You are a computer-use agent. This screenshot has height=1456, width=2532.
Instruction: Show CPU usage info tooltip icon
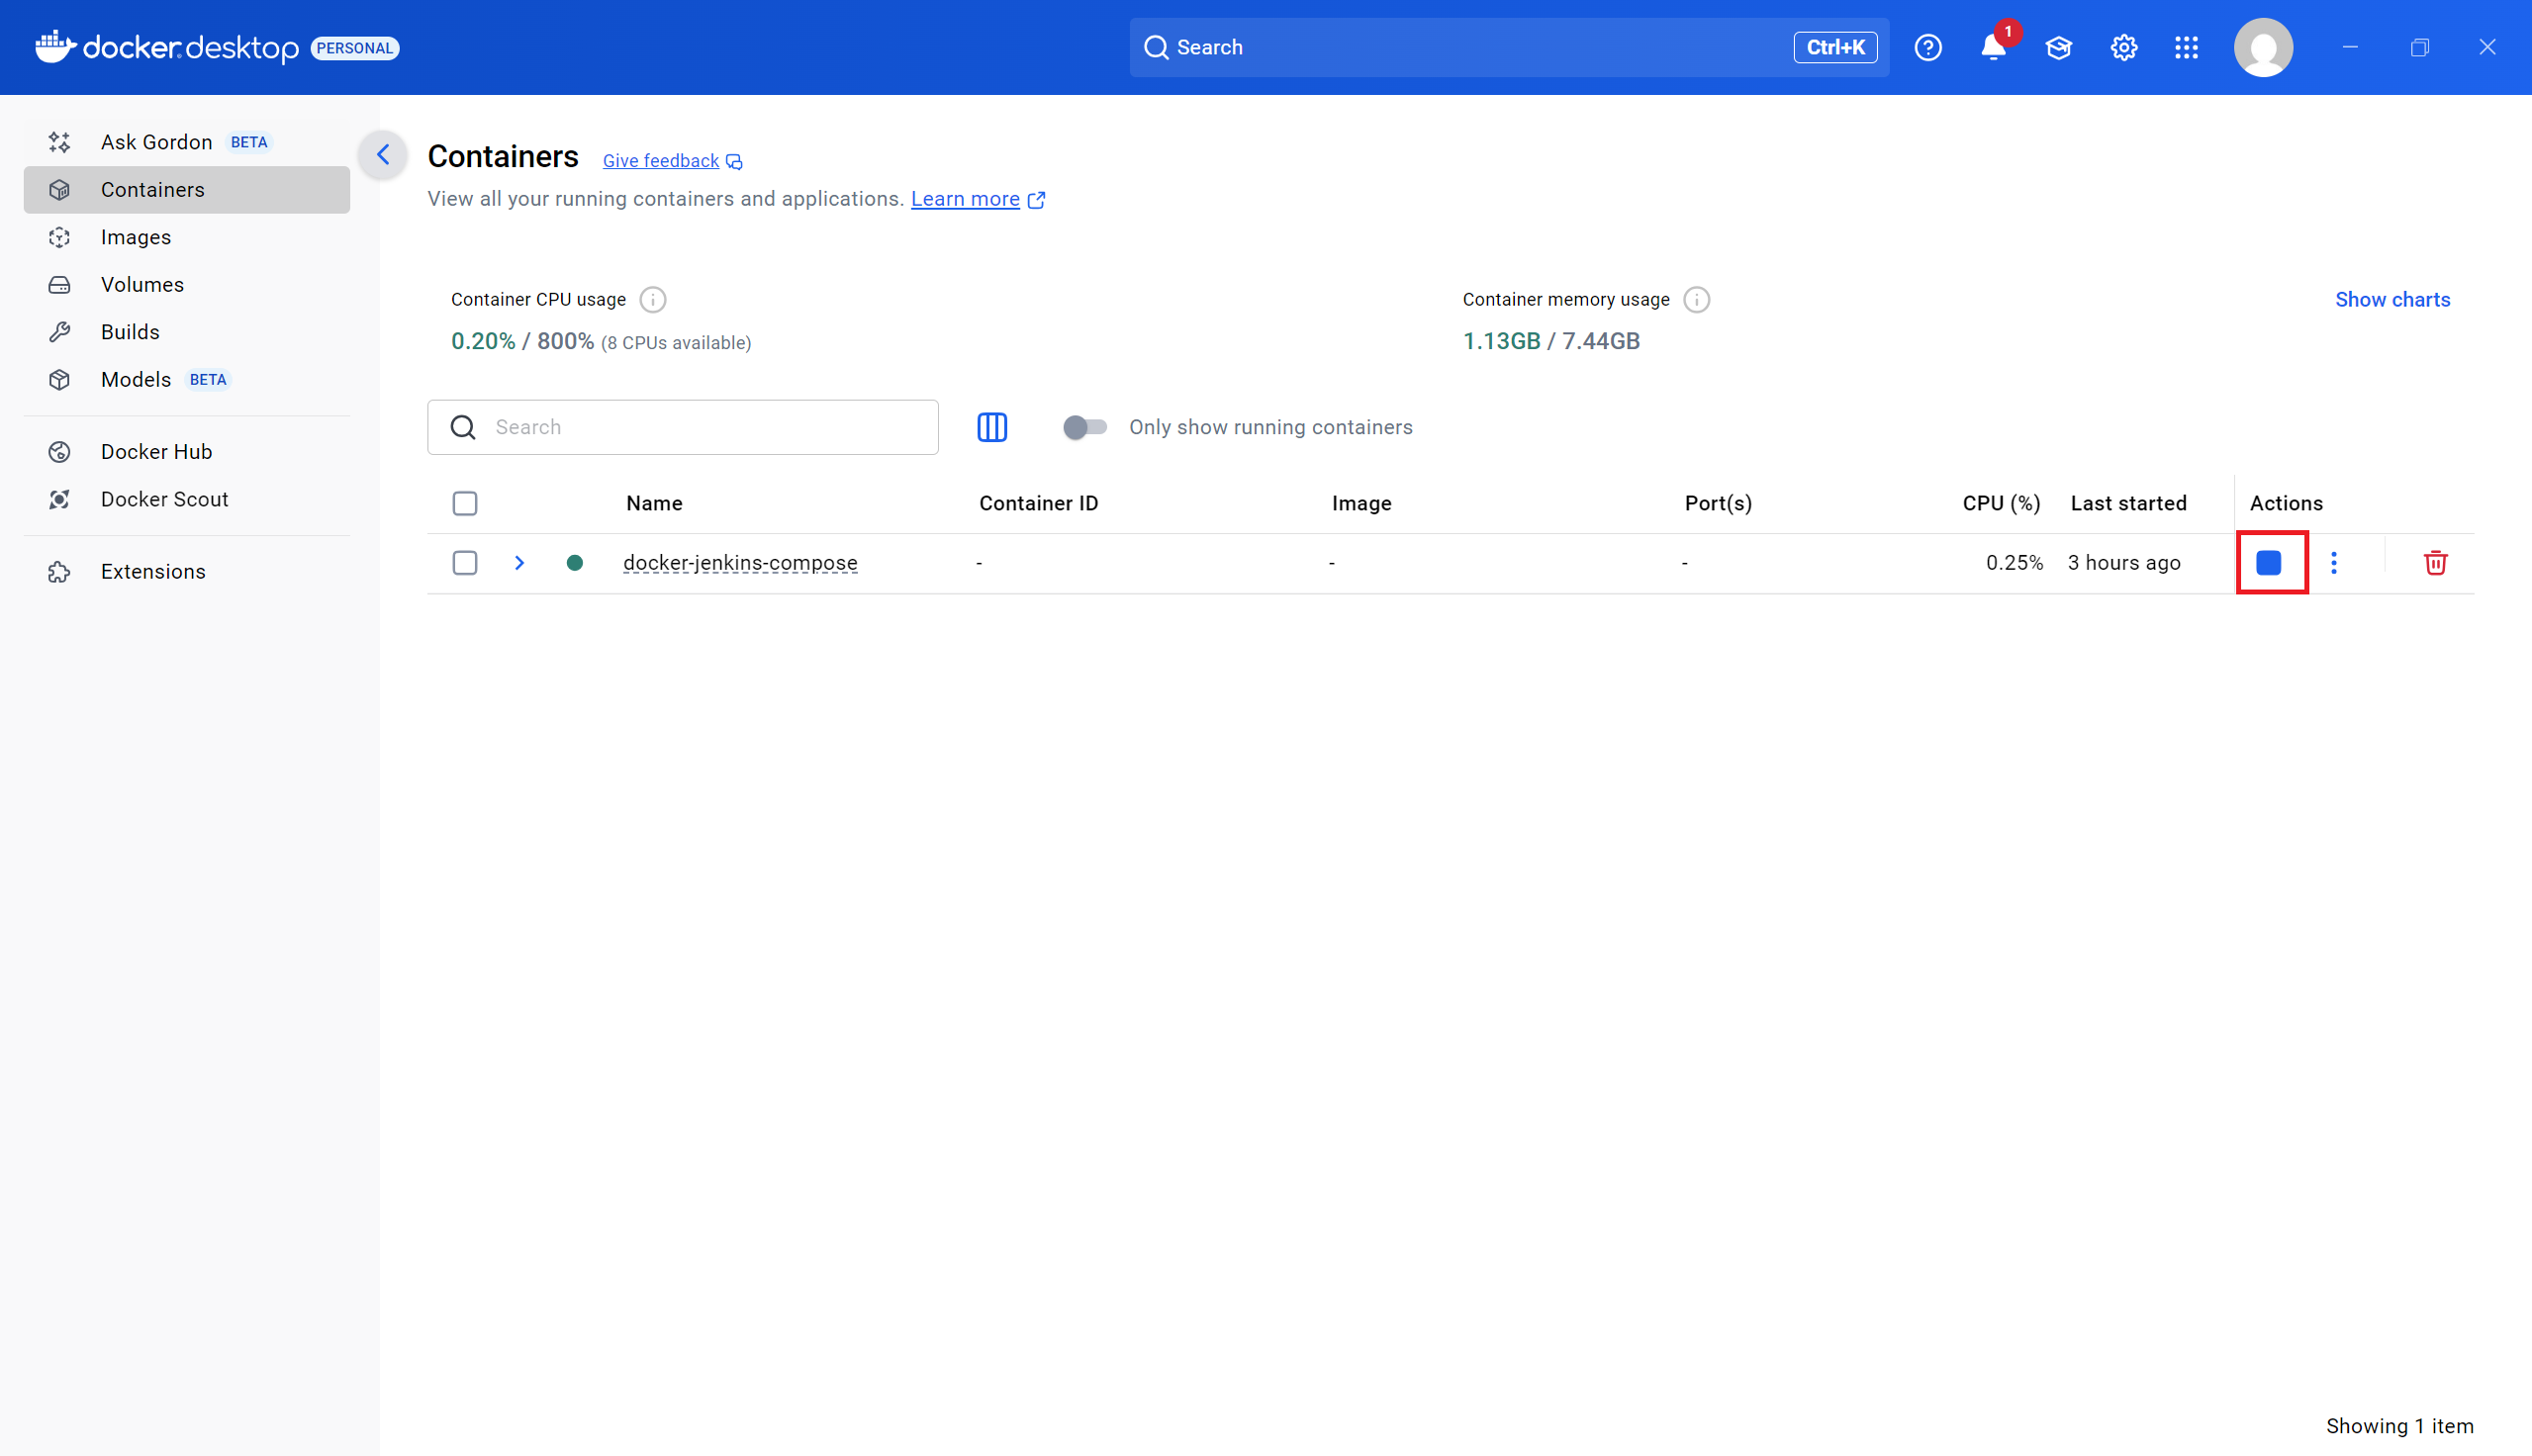point(653,300)
